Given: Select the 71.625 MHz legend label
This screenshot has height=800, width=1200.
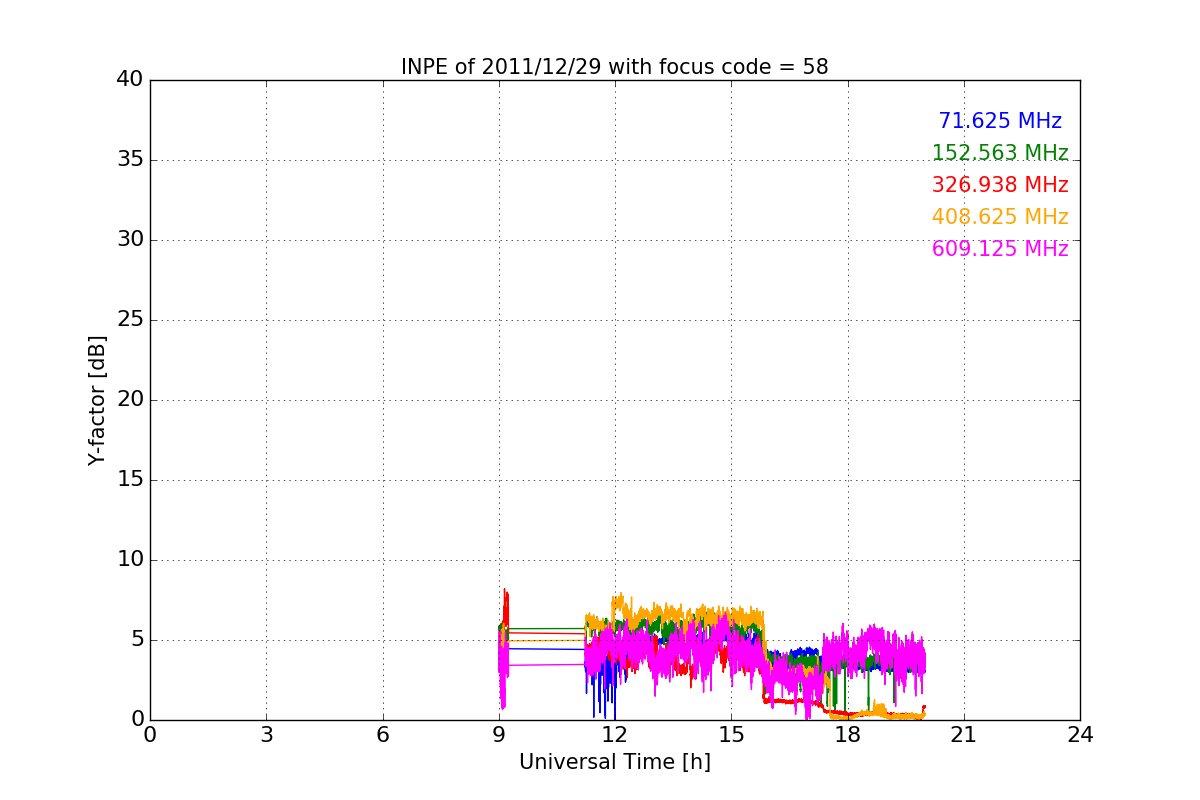Looking at the screenshot, I should (1000, 121).
